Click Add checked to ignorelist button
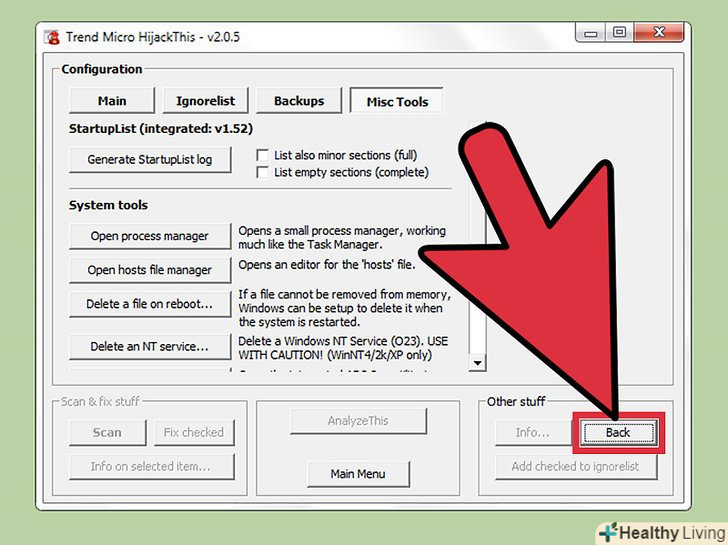 coord(576,467)
